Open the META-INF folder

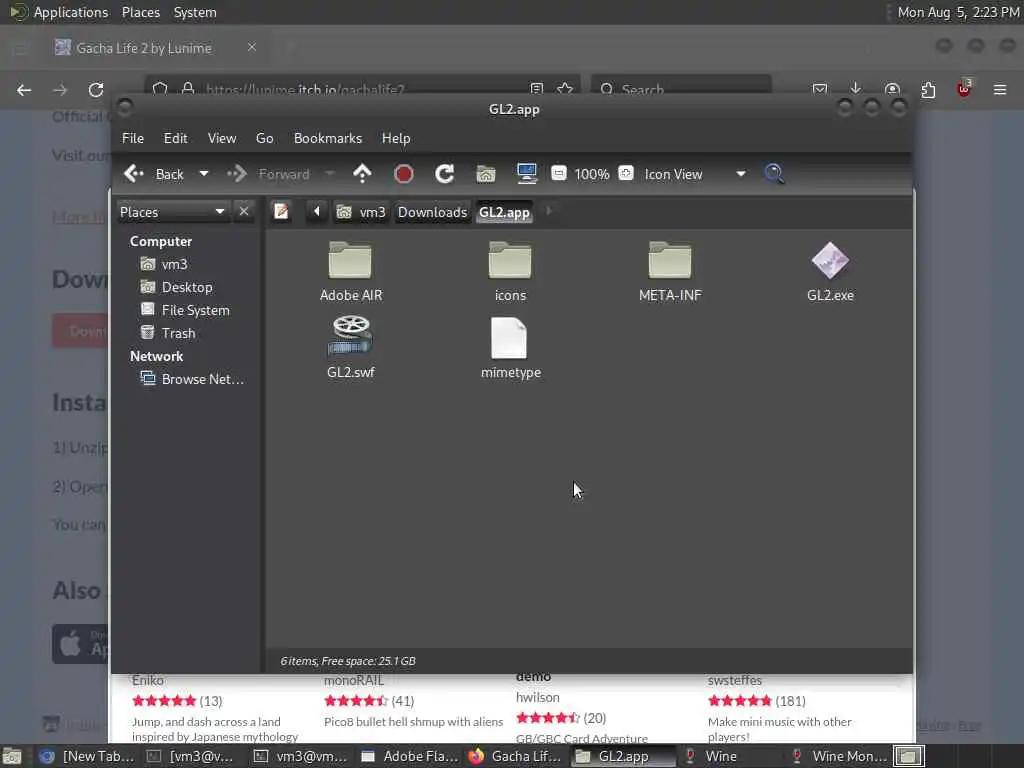[670, 271]
